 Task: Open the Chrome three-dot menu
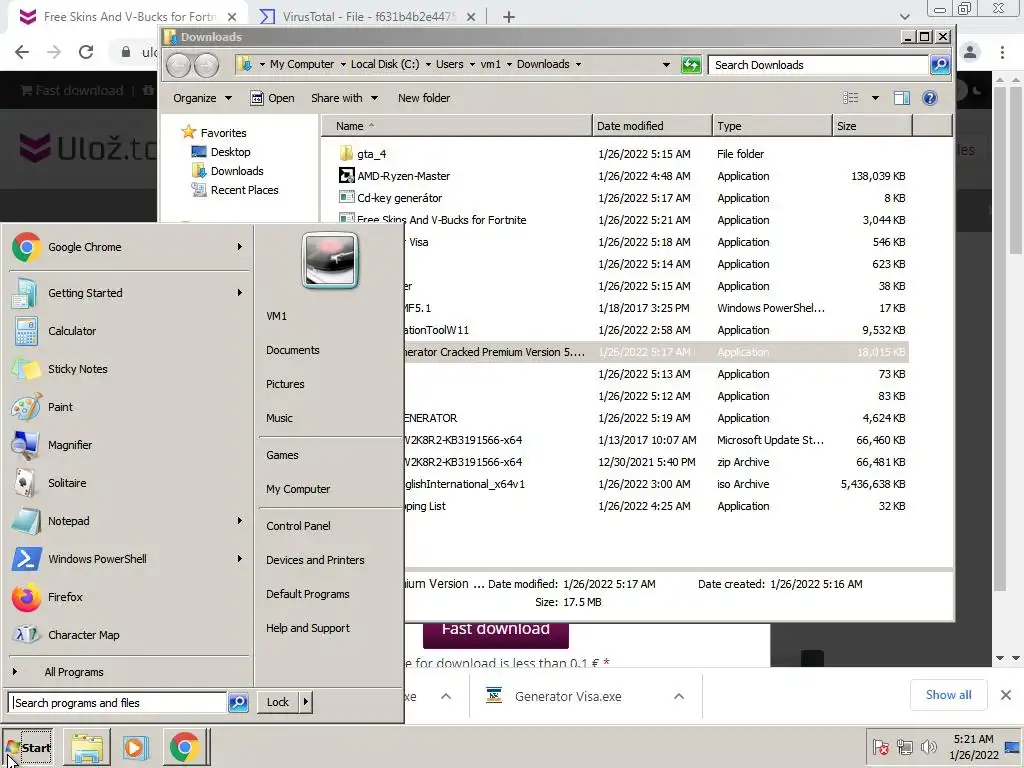1002,52
